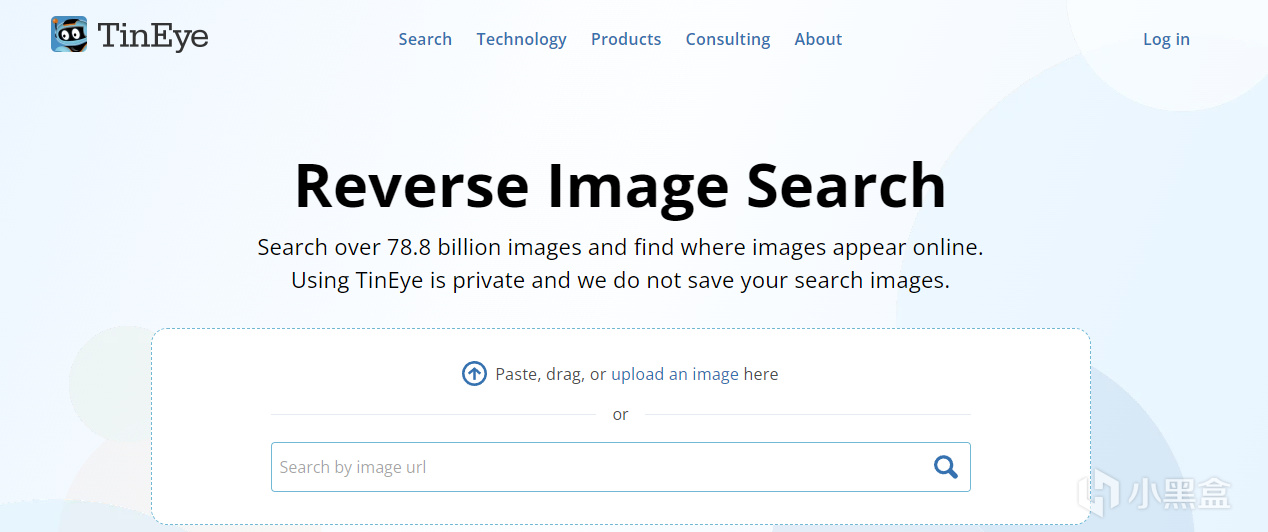1268x532 pixels.
Task: Click the Log in link
Action: coord(1166,39)
